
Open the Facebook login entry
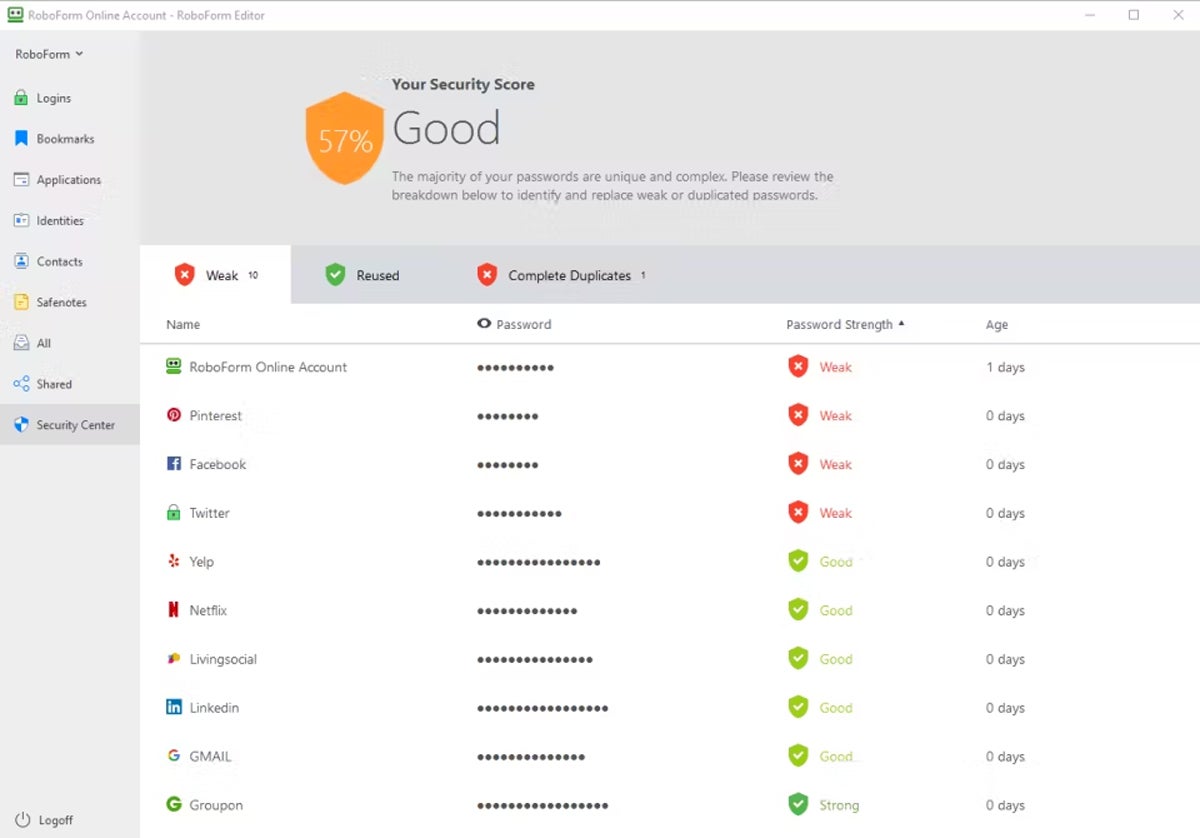click(217, 465)
